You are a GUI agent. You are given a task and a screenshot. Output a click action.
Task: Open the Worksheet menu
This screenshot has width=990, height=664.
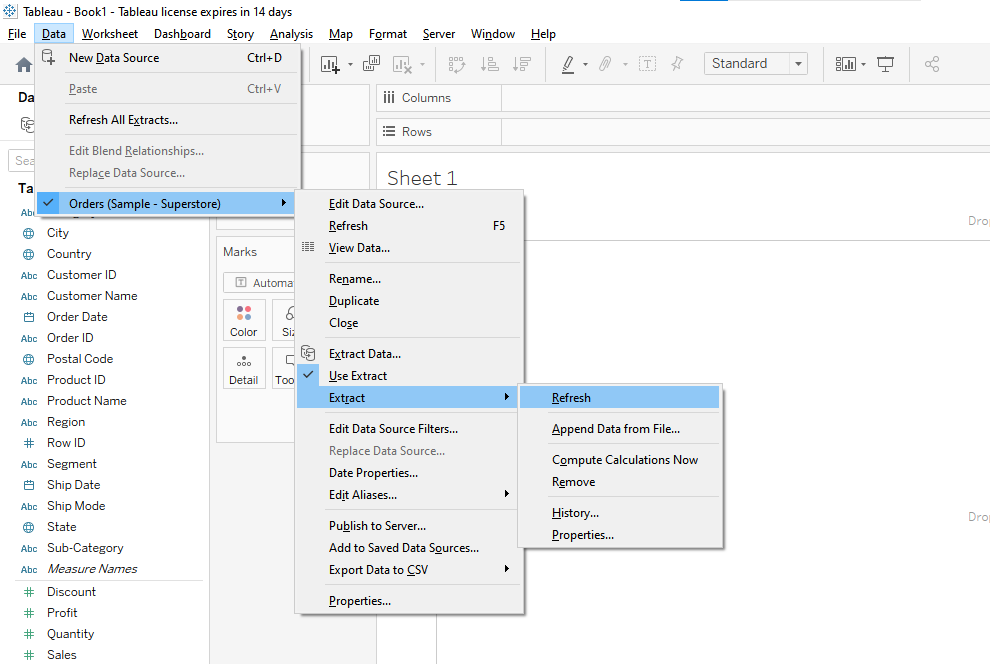click(110, 34)
